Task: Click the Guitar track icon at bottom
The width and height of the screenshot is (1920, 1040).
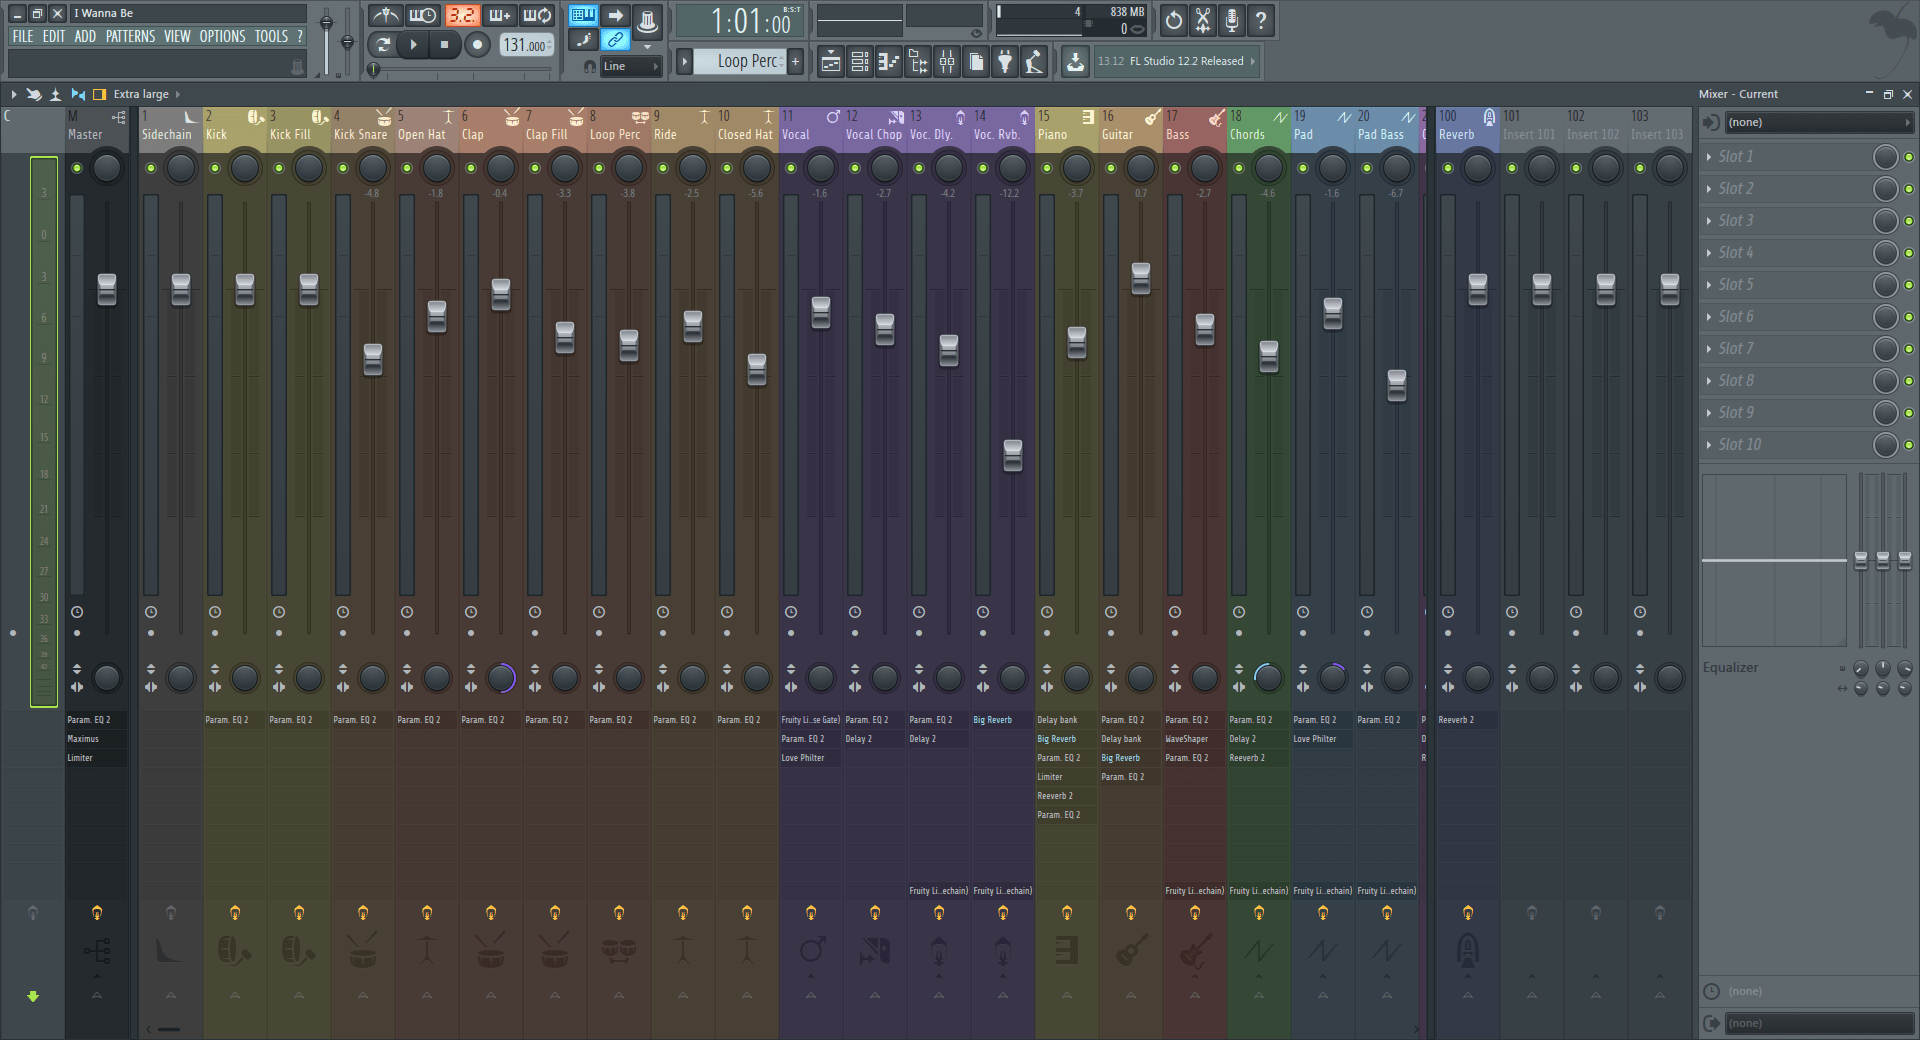Action: (1131, 950)
